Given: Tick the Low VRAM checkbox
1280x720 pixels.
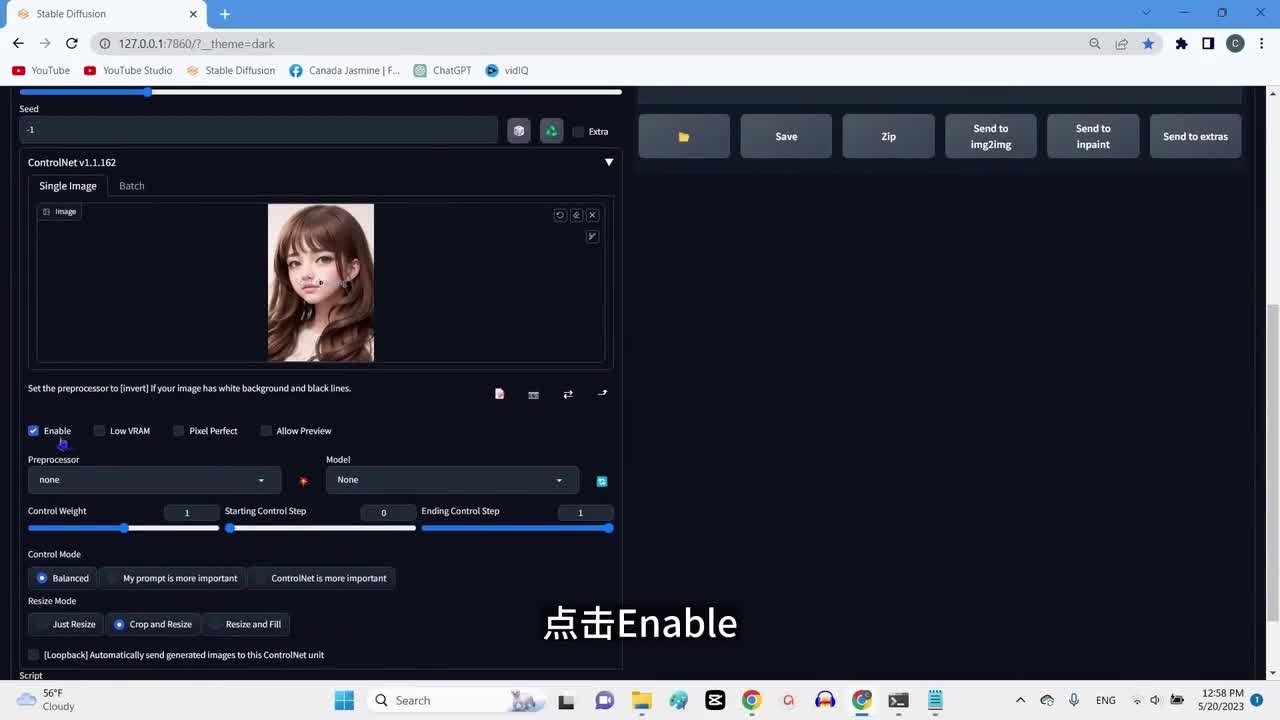Looking at the screenshot, I should [99, 431].
